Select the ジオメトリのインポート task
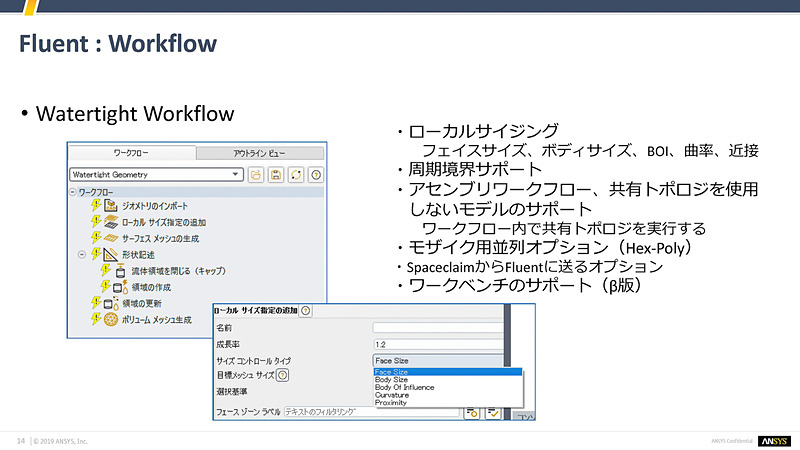This screenshot has height=450, width=800. click(155, 206)
